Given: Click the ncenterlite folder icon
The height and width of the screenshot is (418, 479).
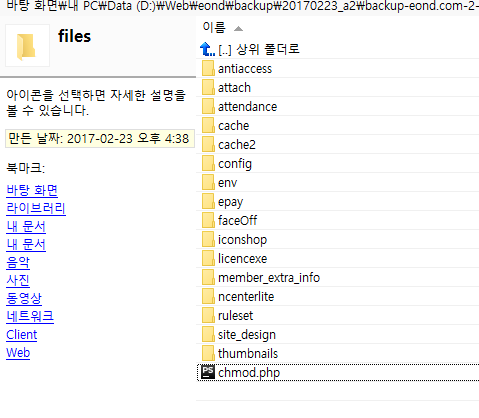Looking at the screenshot, I should pos(208,296).
